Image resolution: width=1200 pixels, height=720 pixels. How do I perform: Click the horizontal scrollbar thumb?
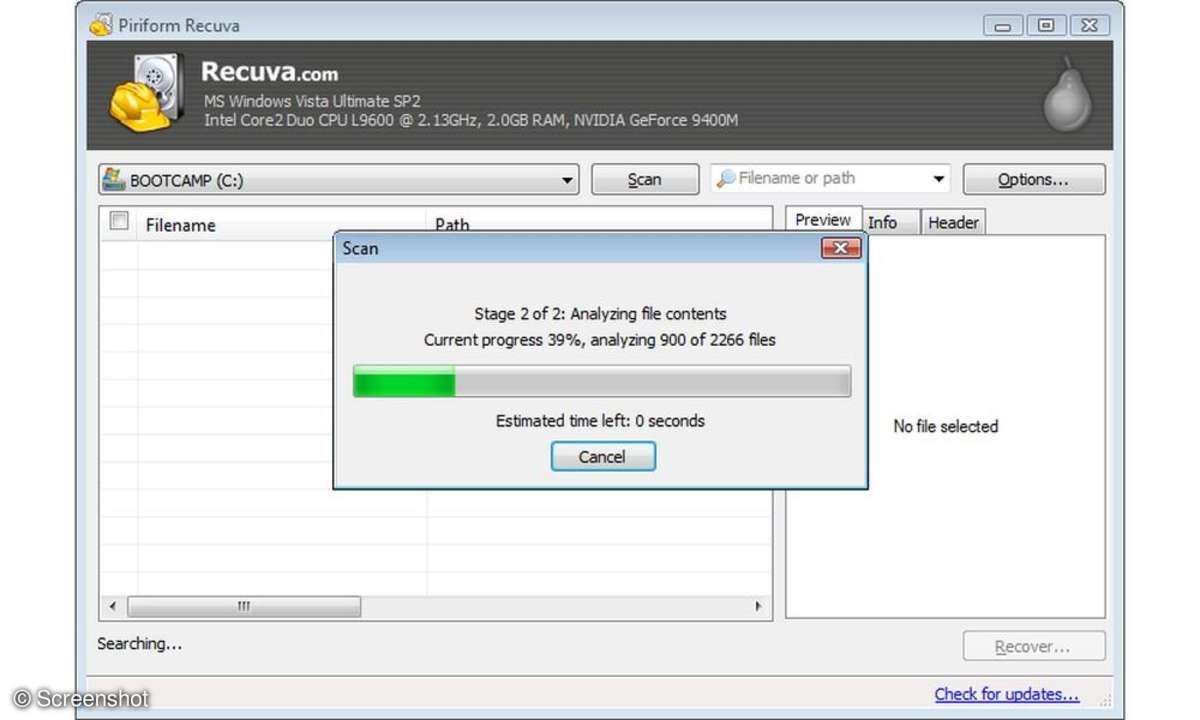[x=244, y=607]
